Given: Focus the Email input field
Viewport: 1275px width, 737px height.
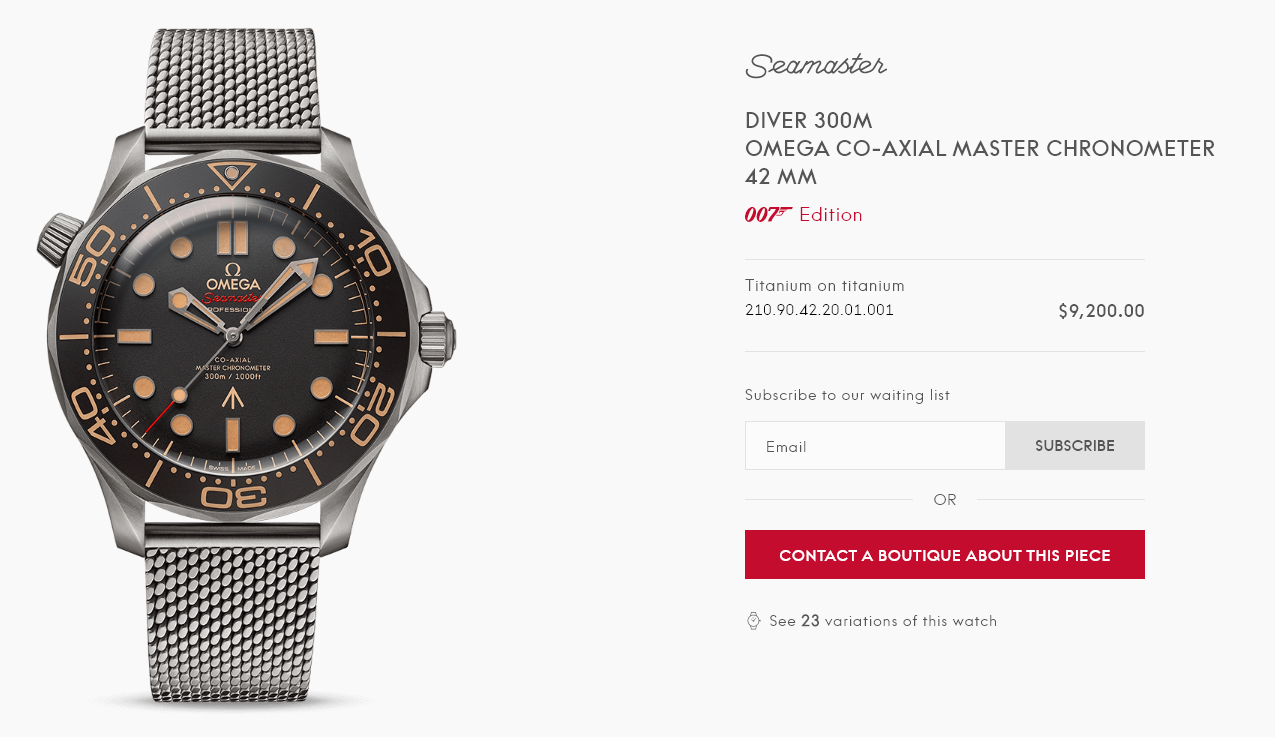Looking at the screenshot, I should (x=875, y=446).
